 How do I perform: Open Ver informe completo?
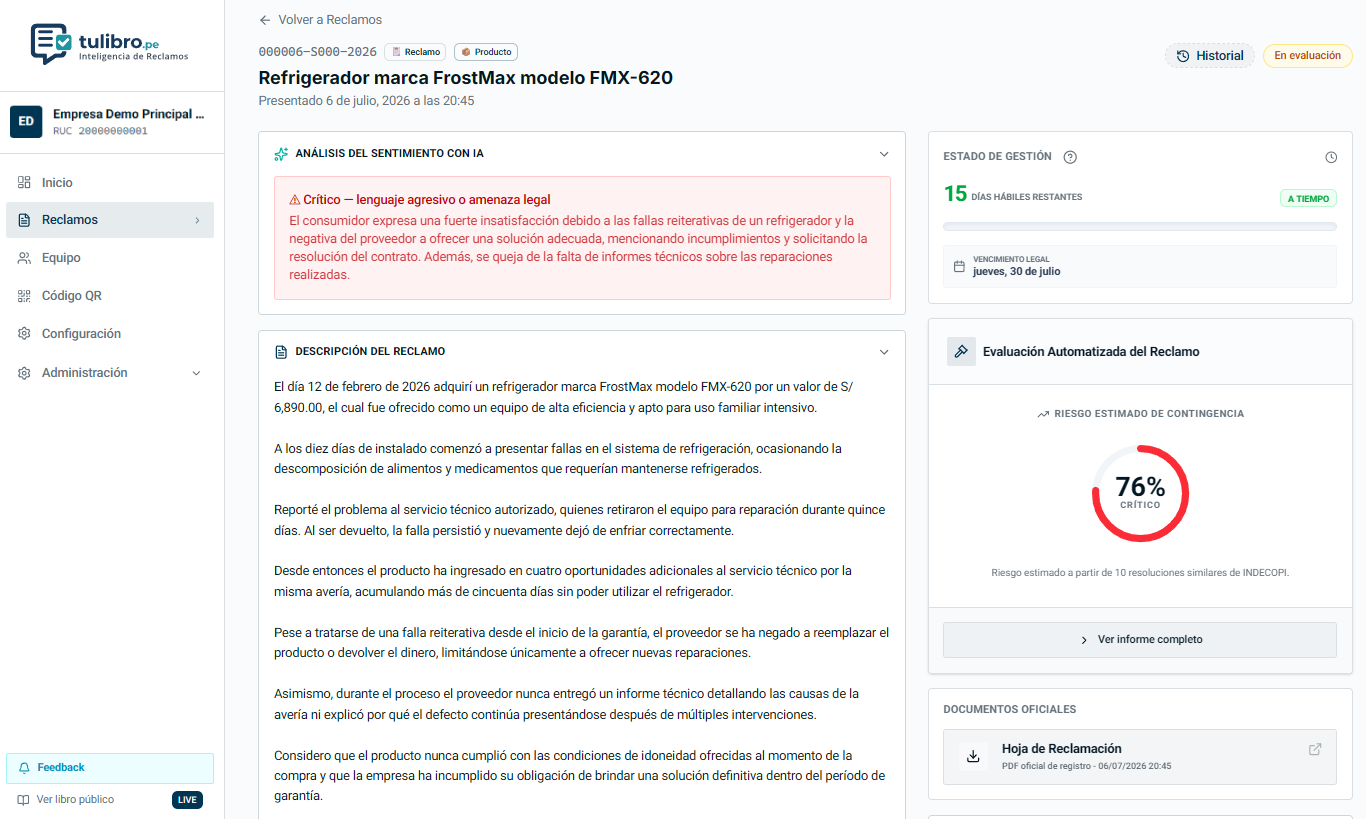[1140, 640]
